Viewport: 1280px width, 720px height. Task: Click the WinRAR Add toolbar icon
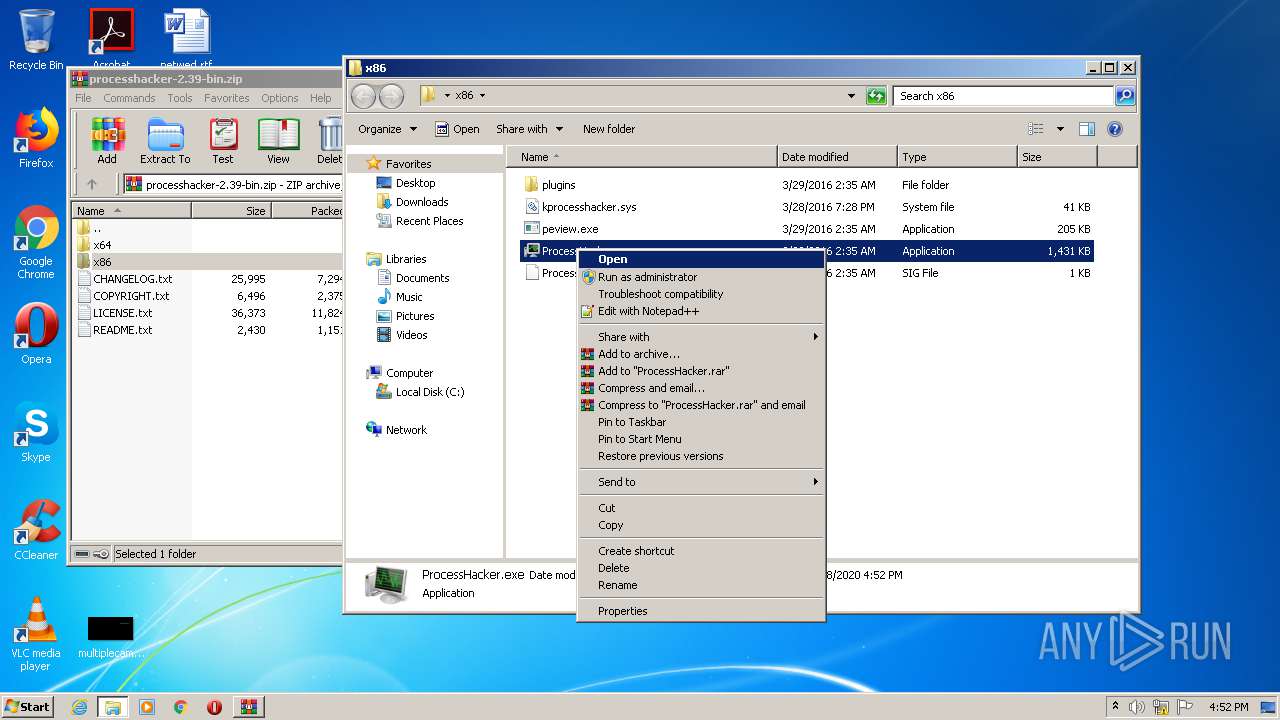coord(107,141)
